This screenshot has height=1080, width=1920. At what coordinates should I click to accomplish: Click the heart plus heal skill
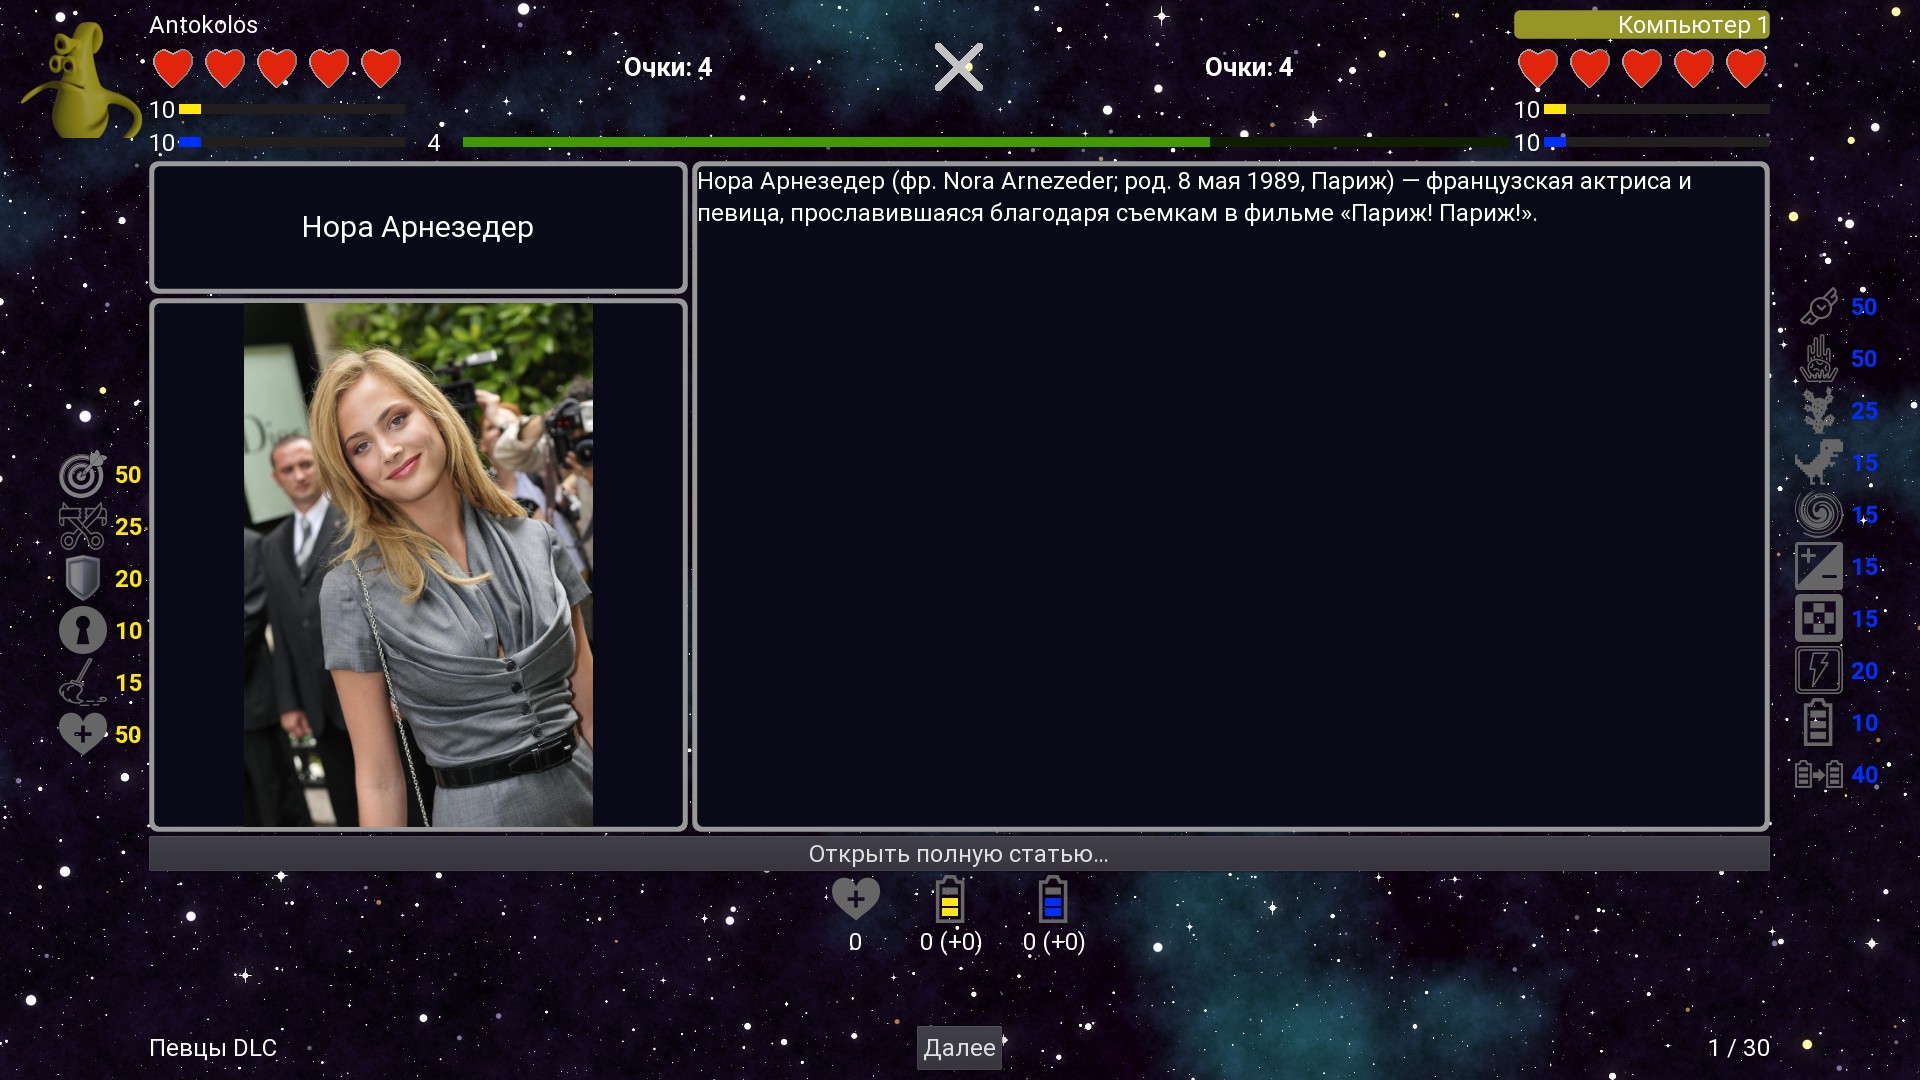(x=82, y=735)
